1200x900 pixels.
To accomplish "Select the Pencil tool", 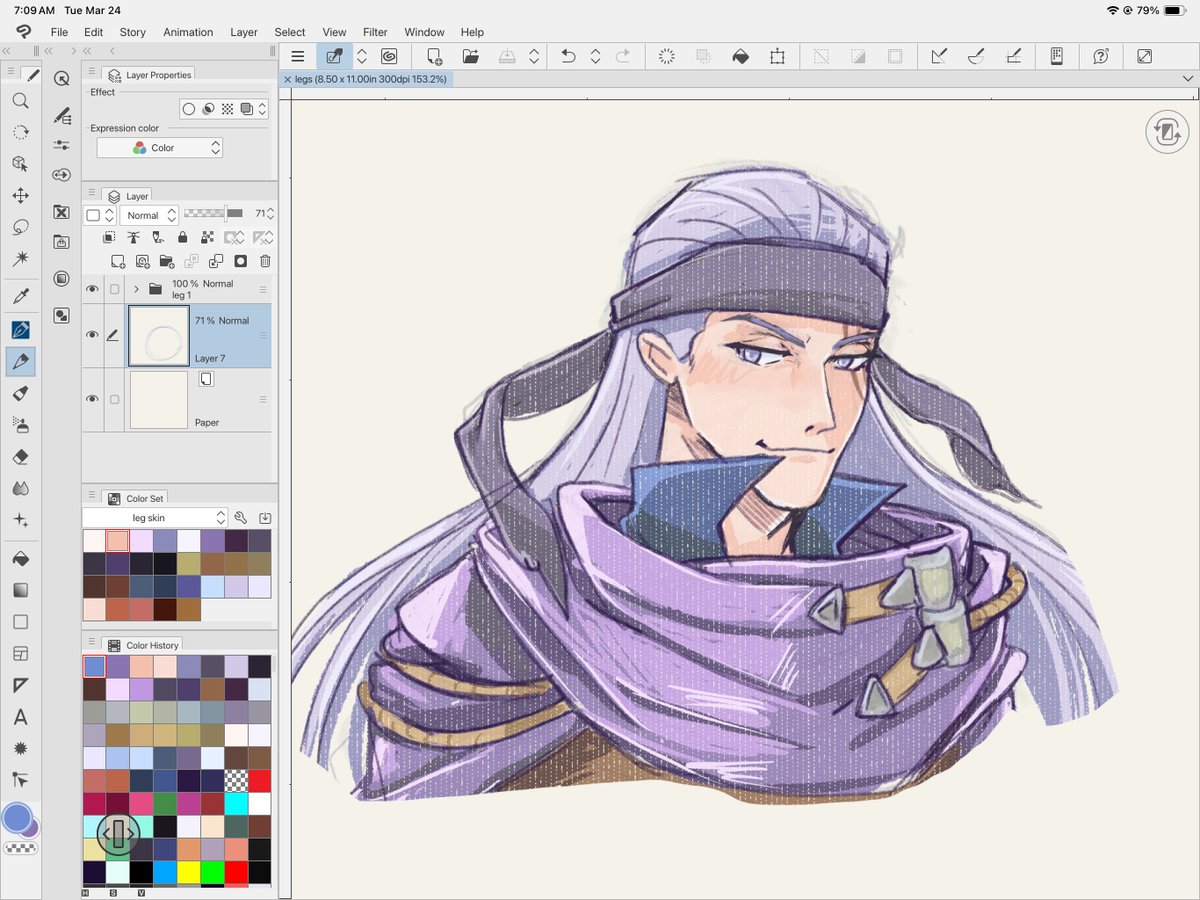I will 20,361.
